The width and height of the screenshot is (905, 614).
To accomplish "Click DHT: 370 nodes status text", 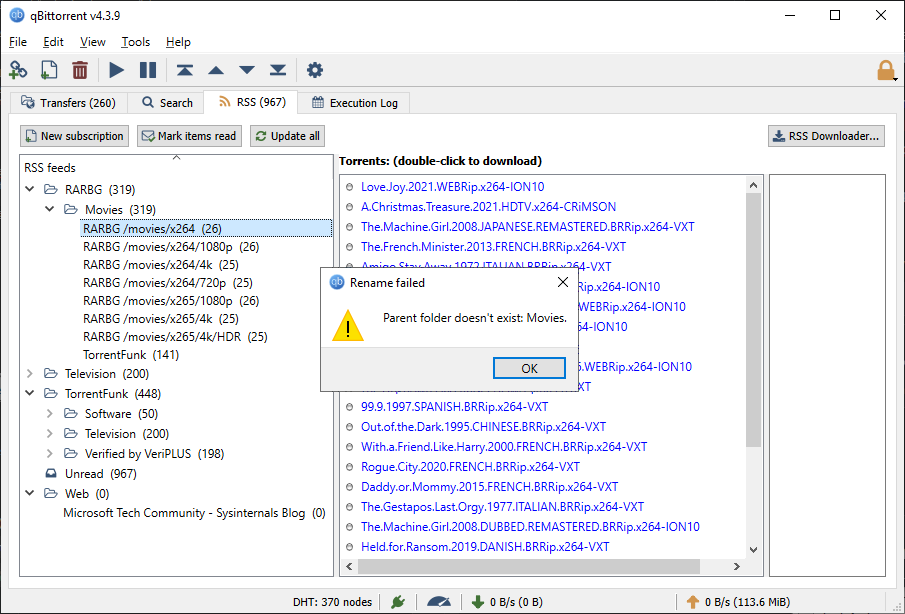I will 332,602.
